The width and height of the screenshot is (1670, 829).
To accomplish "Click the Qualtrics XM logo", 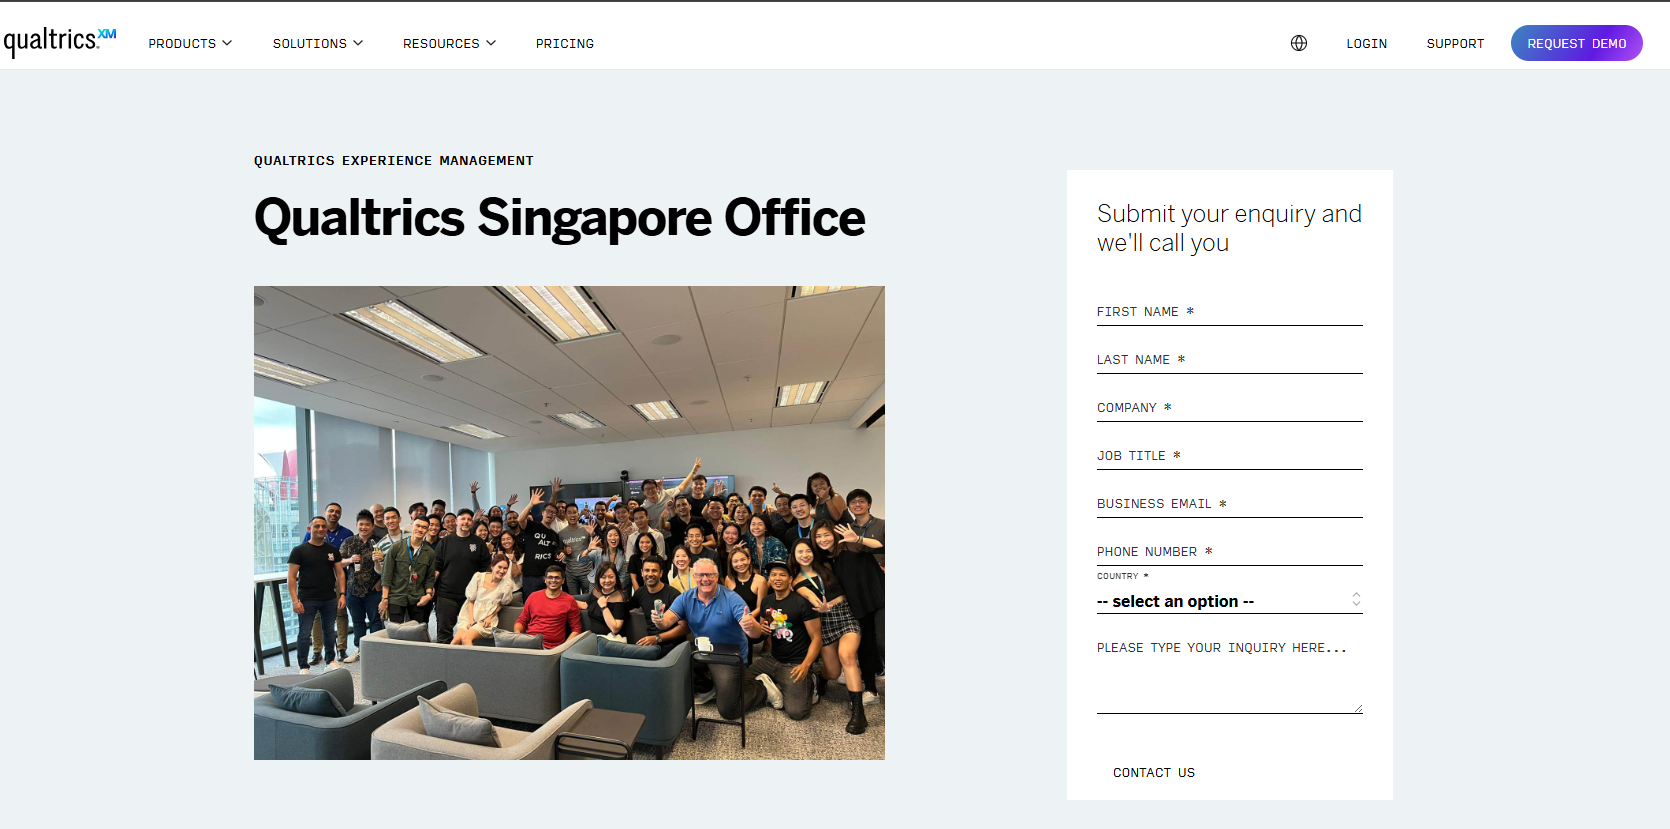I will pos(60,41).
